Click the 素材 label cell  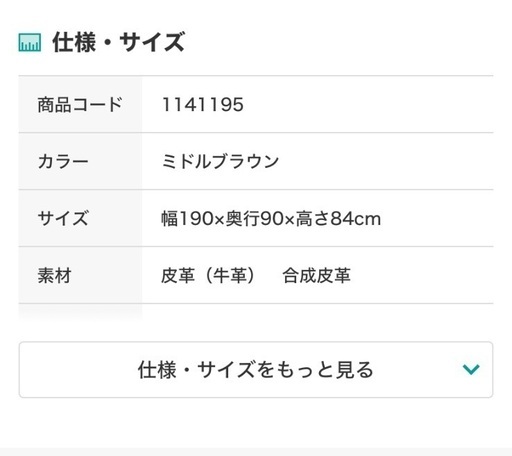coord(80,275)
